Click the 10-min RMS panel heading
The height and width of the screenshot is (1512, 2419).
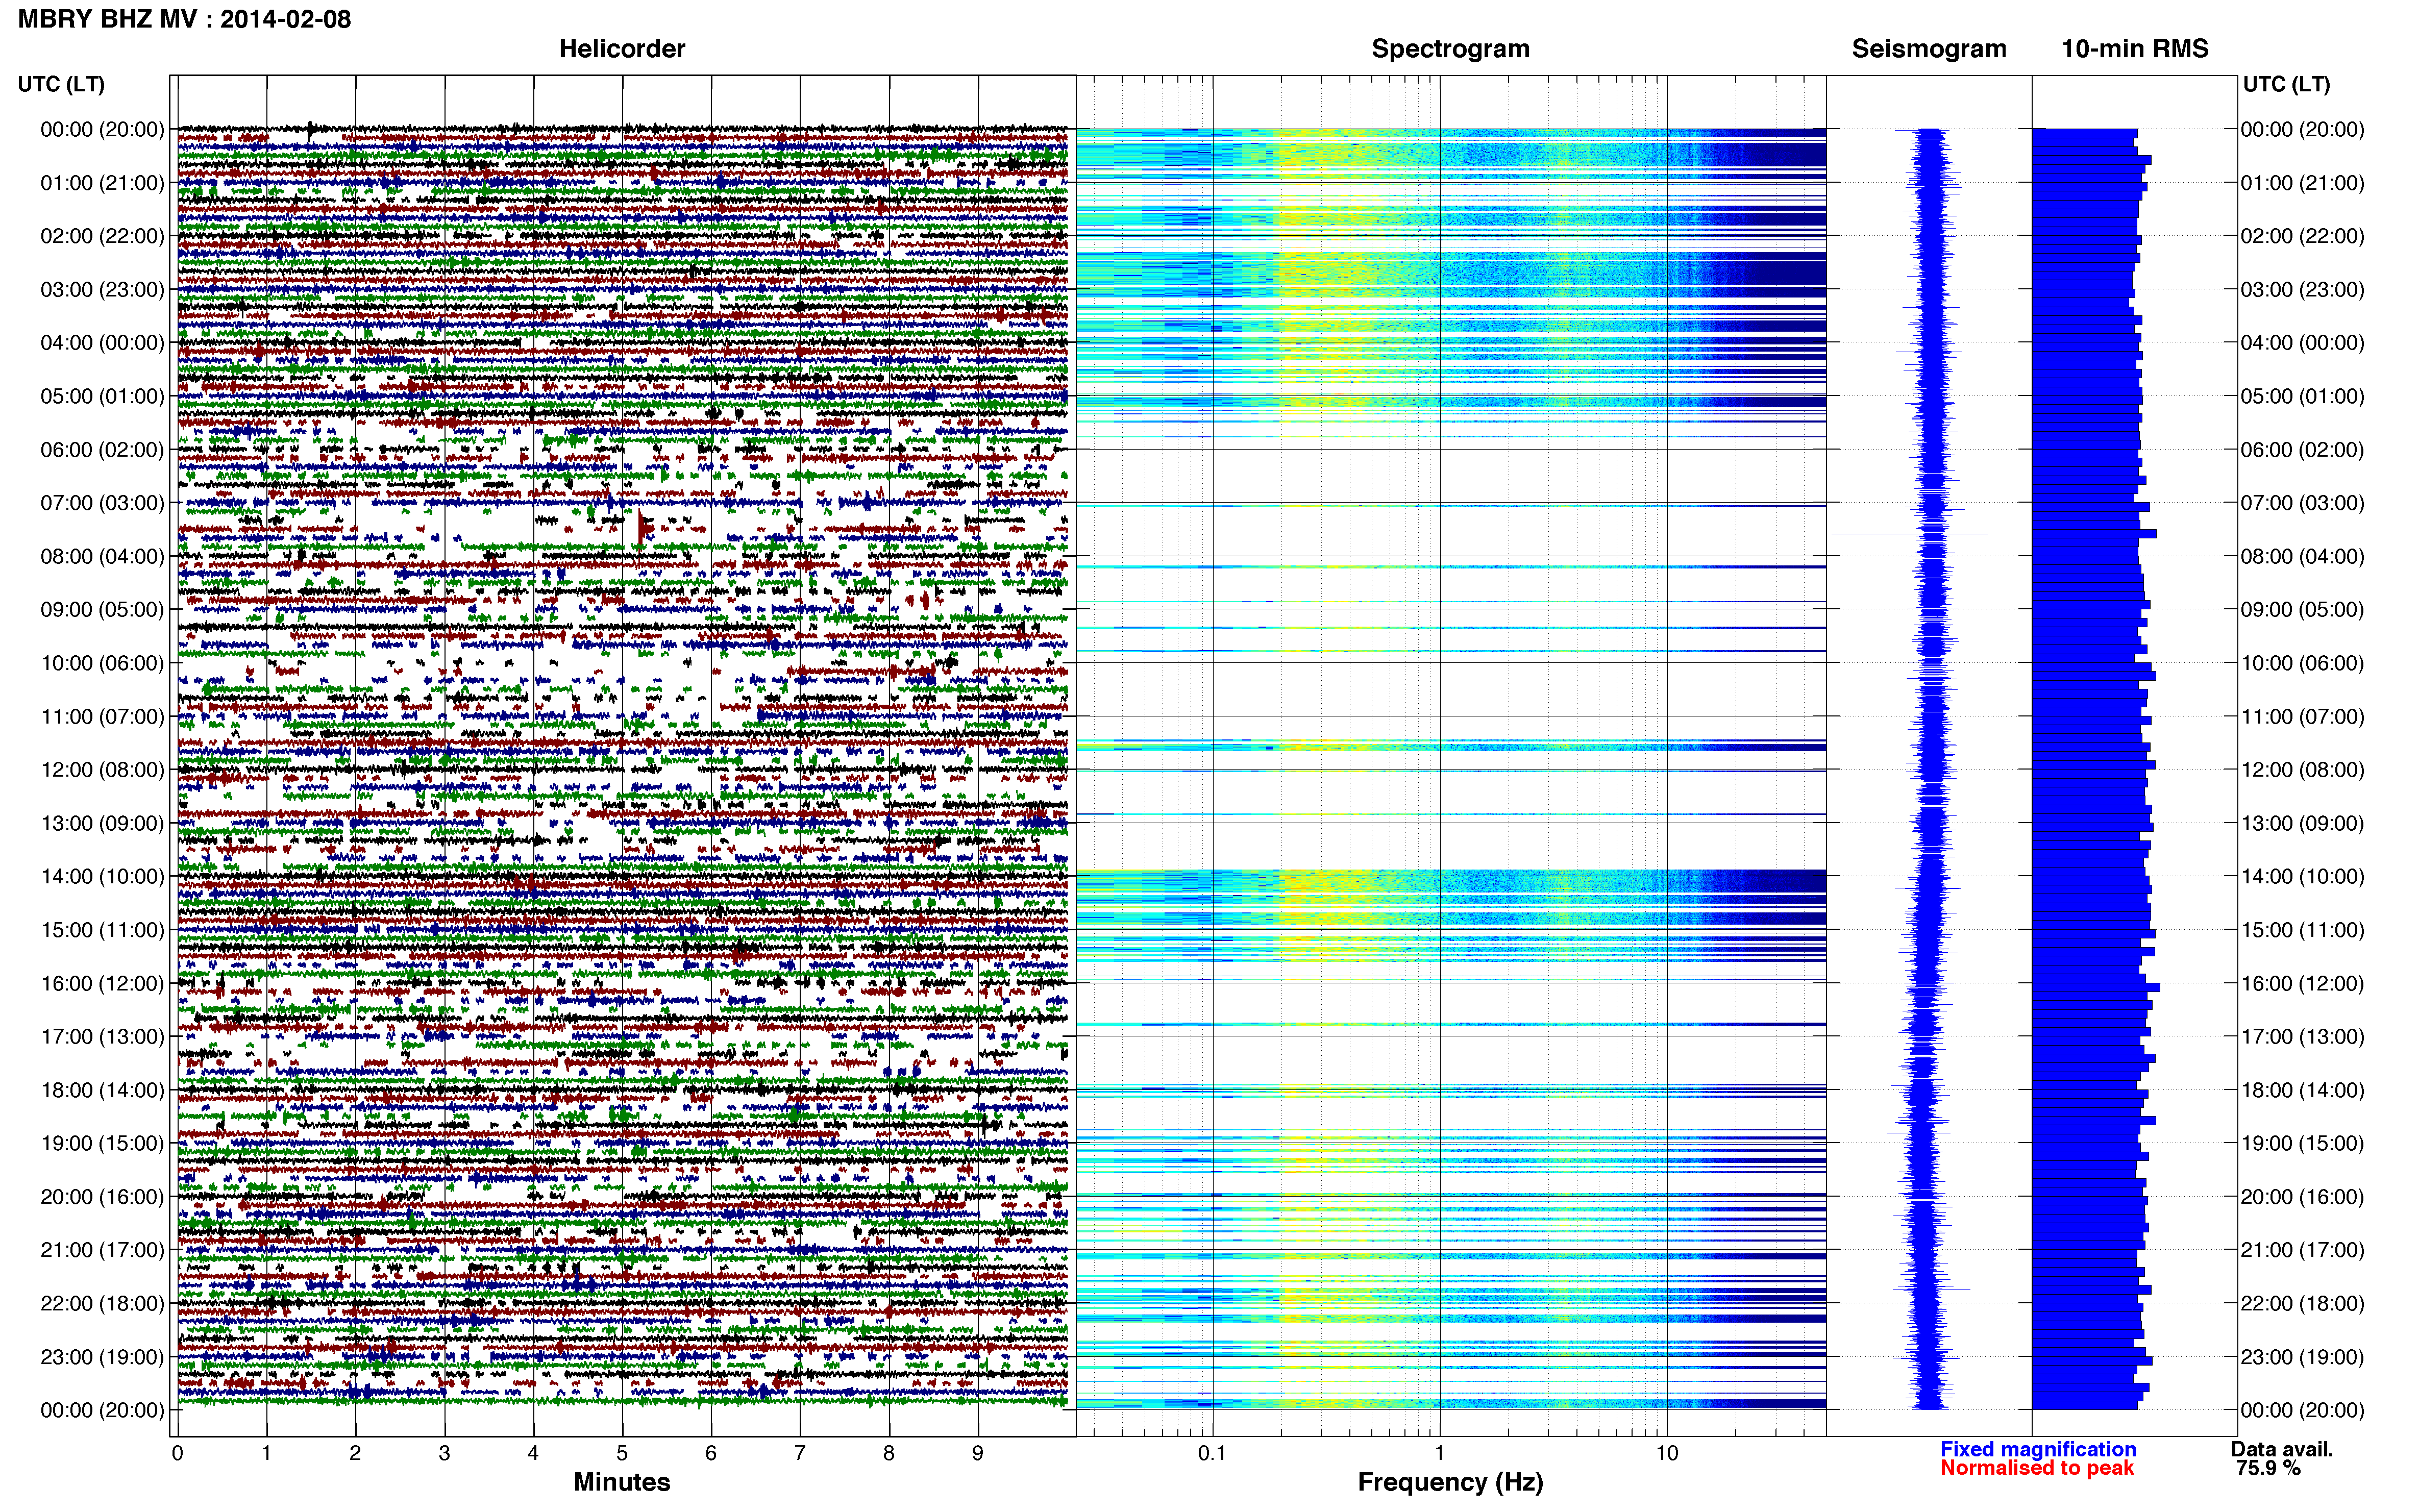click(2134, 48)
